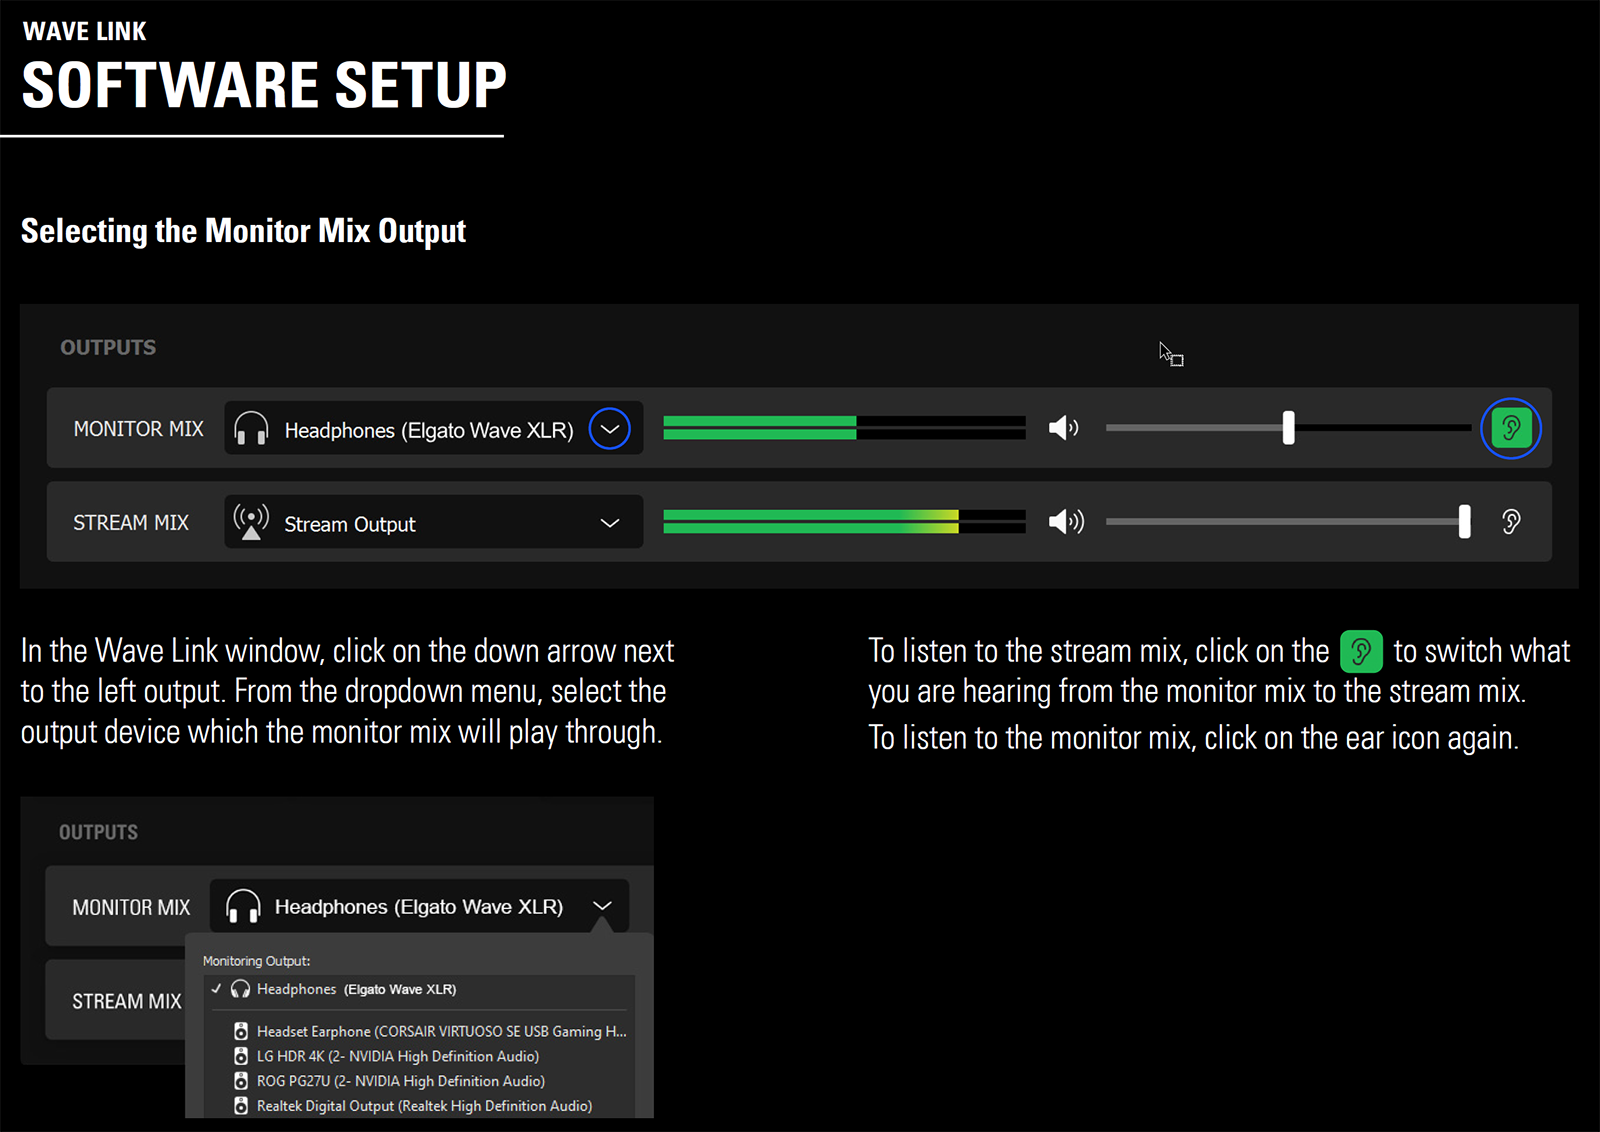Click the top 'Headphones (Elgato Wave XLR)' device name
Viewport: 1600px width, 1132px height.
click(x=429, y=430)
